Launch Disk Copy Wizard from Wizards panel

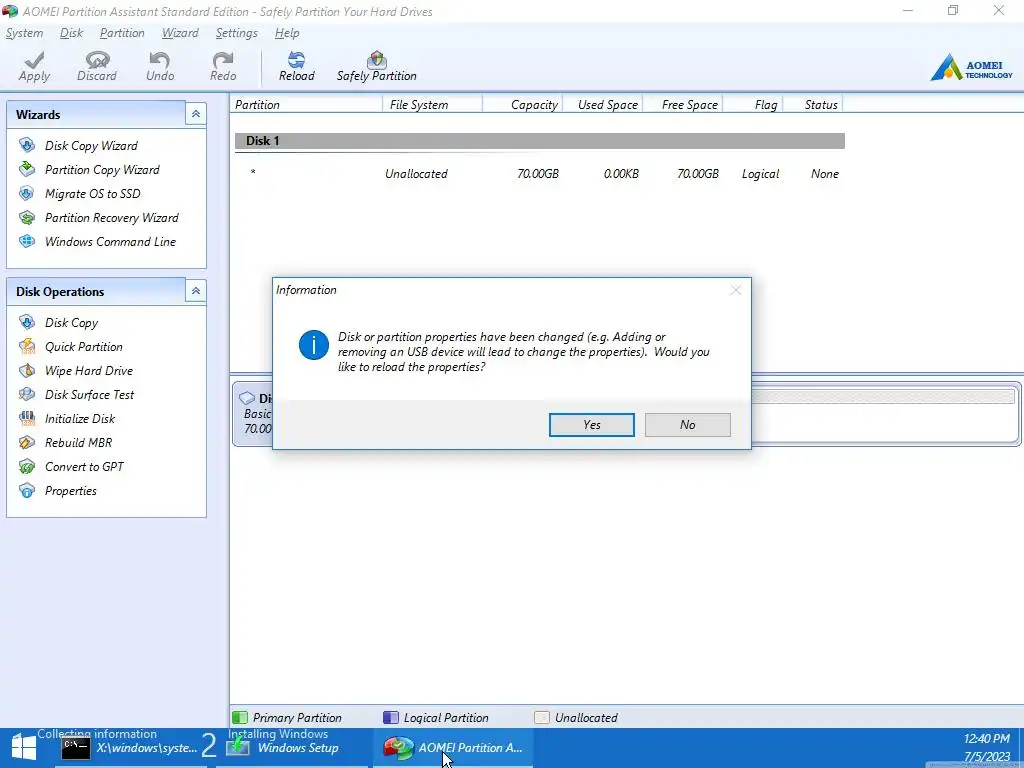pyautogui.click(x=91, y=146)
